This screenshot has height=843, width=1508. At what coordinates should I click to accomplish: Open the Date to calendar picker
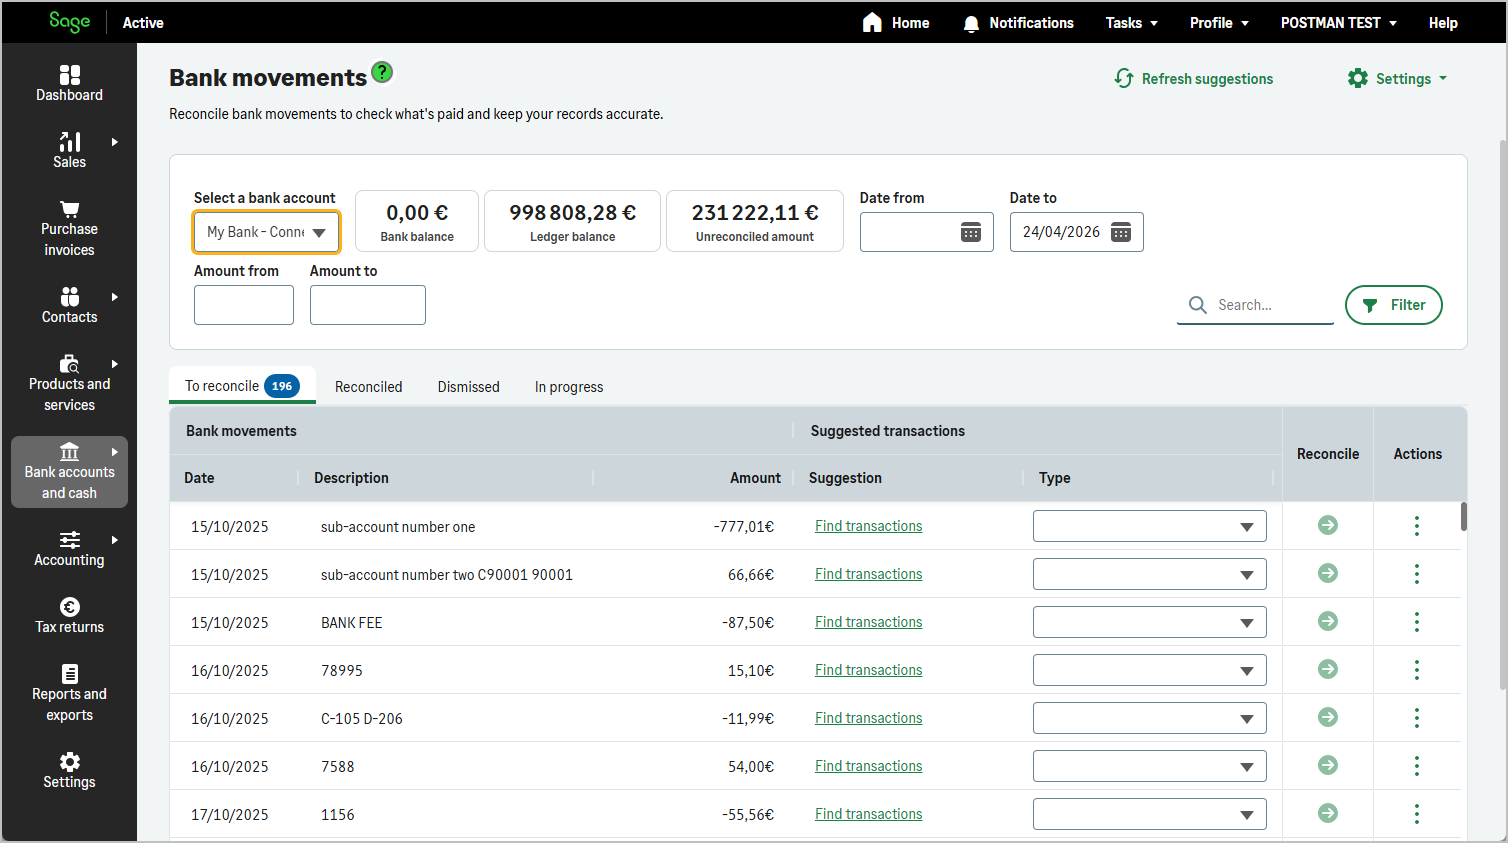pyautogui.click(x=1121, y=232)
